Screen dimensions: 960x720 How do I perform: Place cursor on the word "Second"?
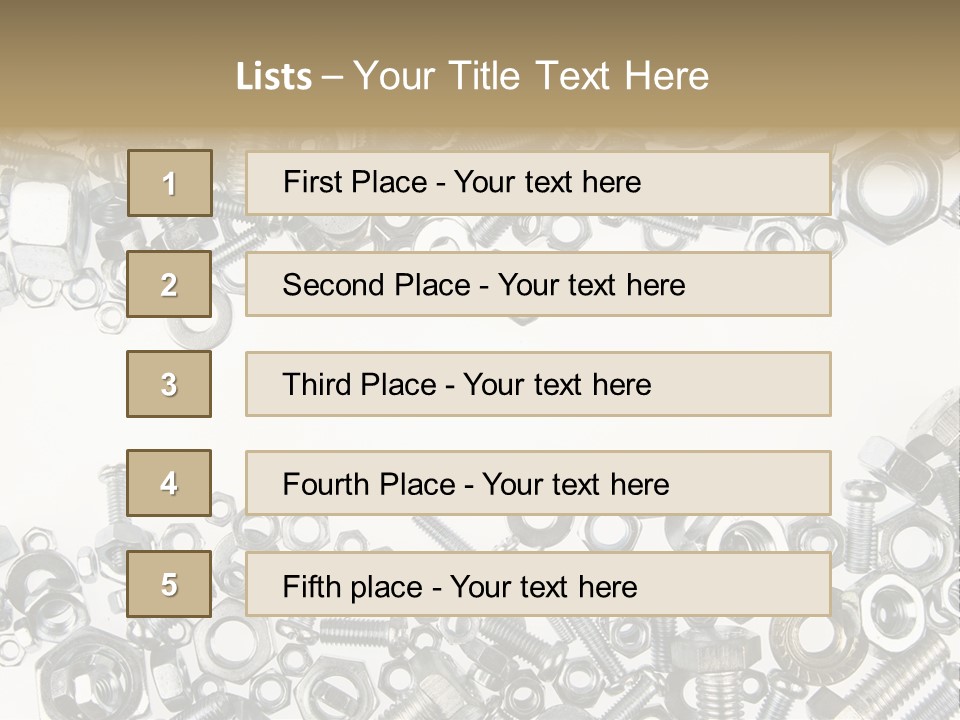(x=334, y=285)
